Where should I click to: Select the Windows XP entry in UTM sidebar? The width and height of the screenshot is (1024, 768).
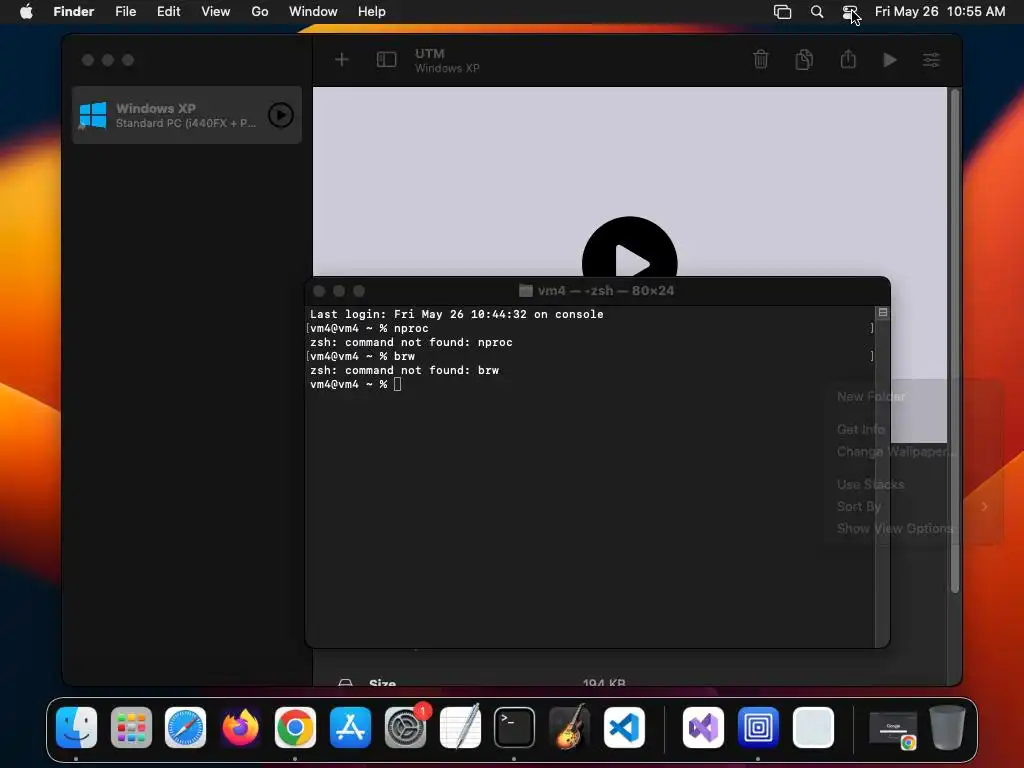tap(187, 115)
